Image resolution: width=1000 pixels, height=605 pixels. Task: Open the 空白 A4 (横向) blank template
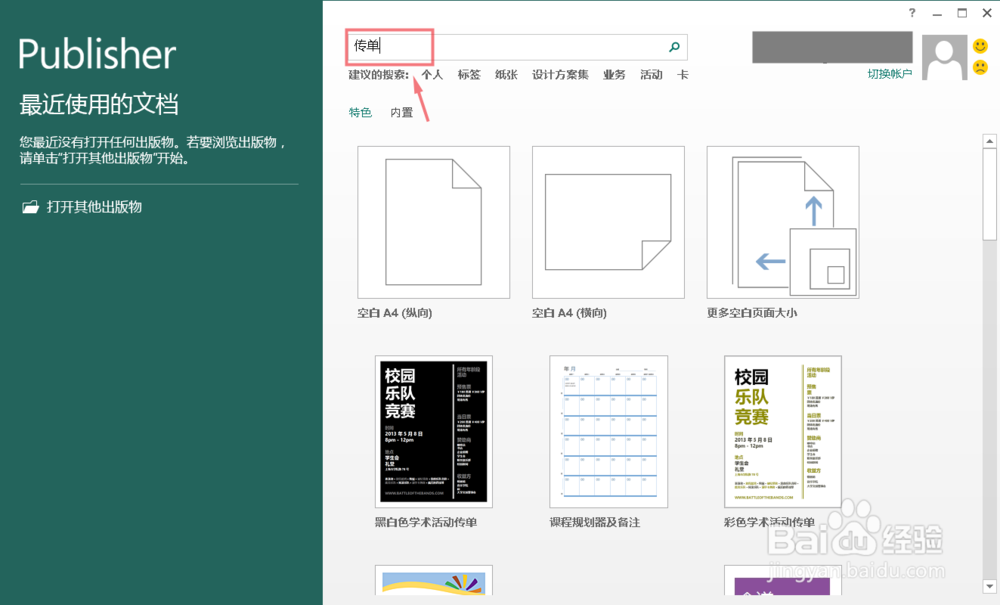click(608, 221)
